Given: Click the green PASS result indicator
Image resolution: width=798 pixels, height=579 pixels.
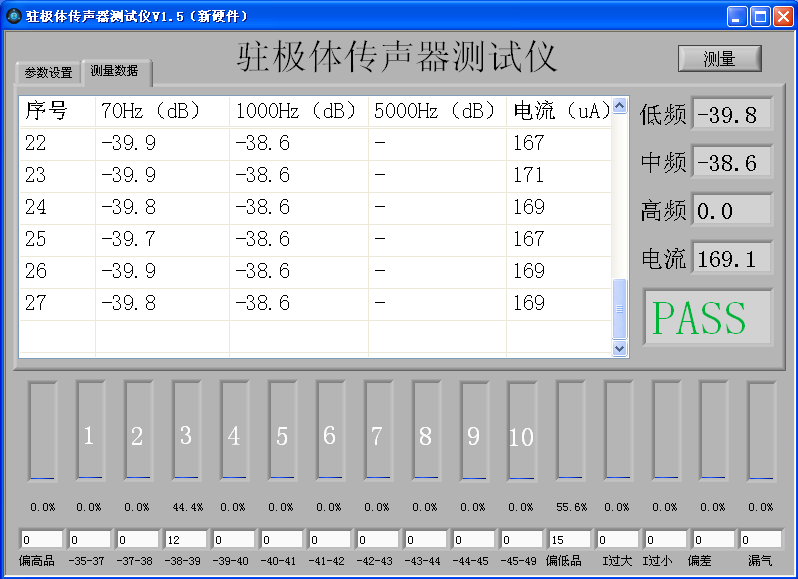Looking at the screenshot, I should pyautogui.click(x=707, y=318).
